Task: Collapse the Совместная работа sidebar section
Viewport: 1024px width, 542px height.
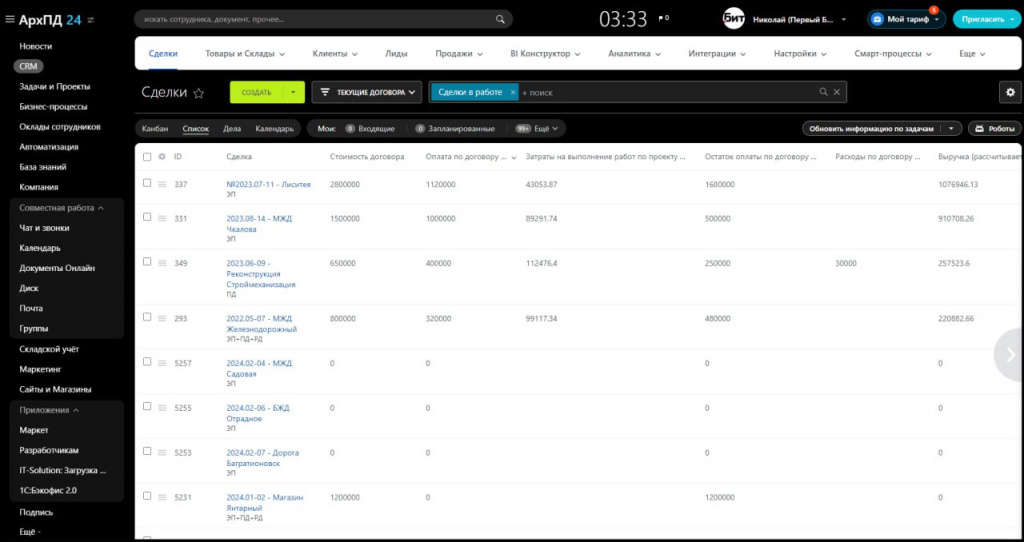Action: point(101,207)
